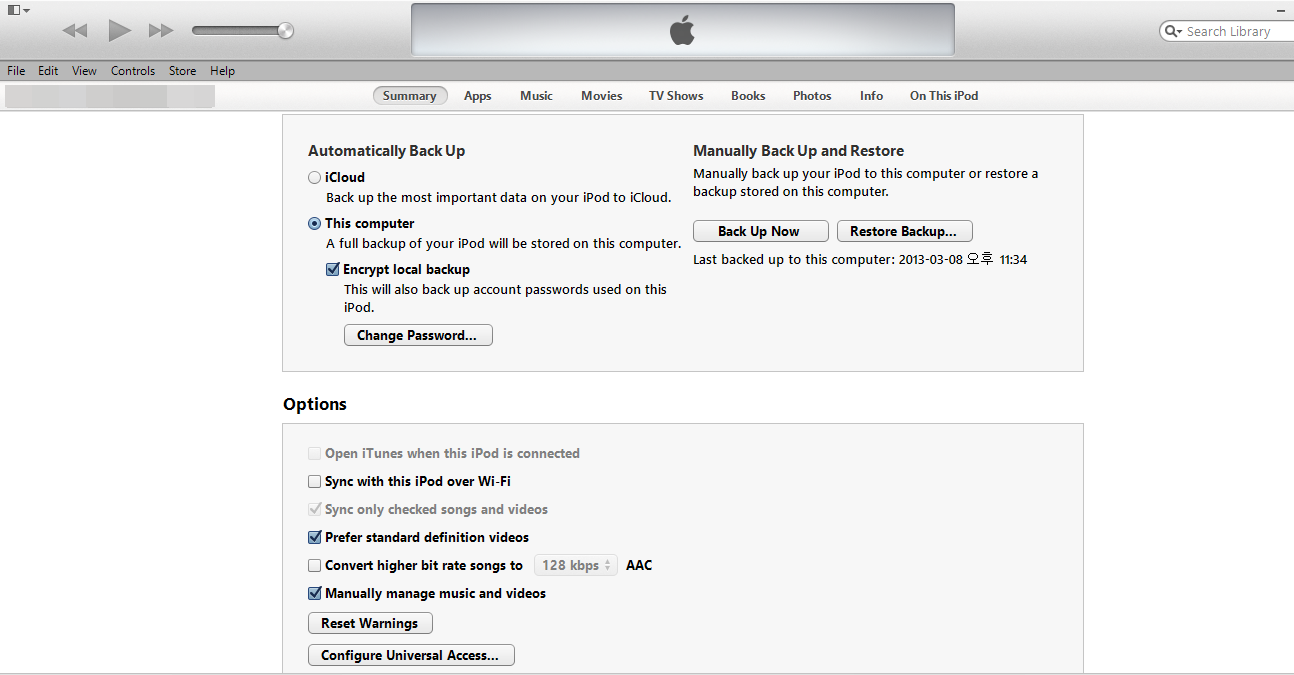Click the rewind previous track button
This screenshot has width=1294, height=675.
pyautogui.click(x=75, y=31)
